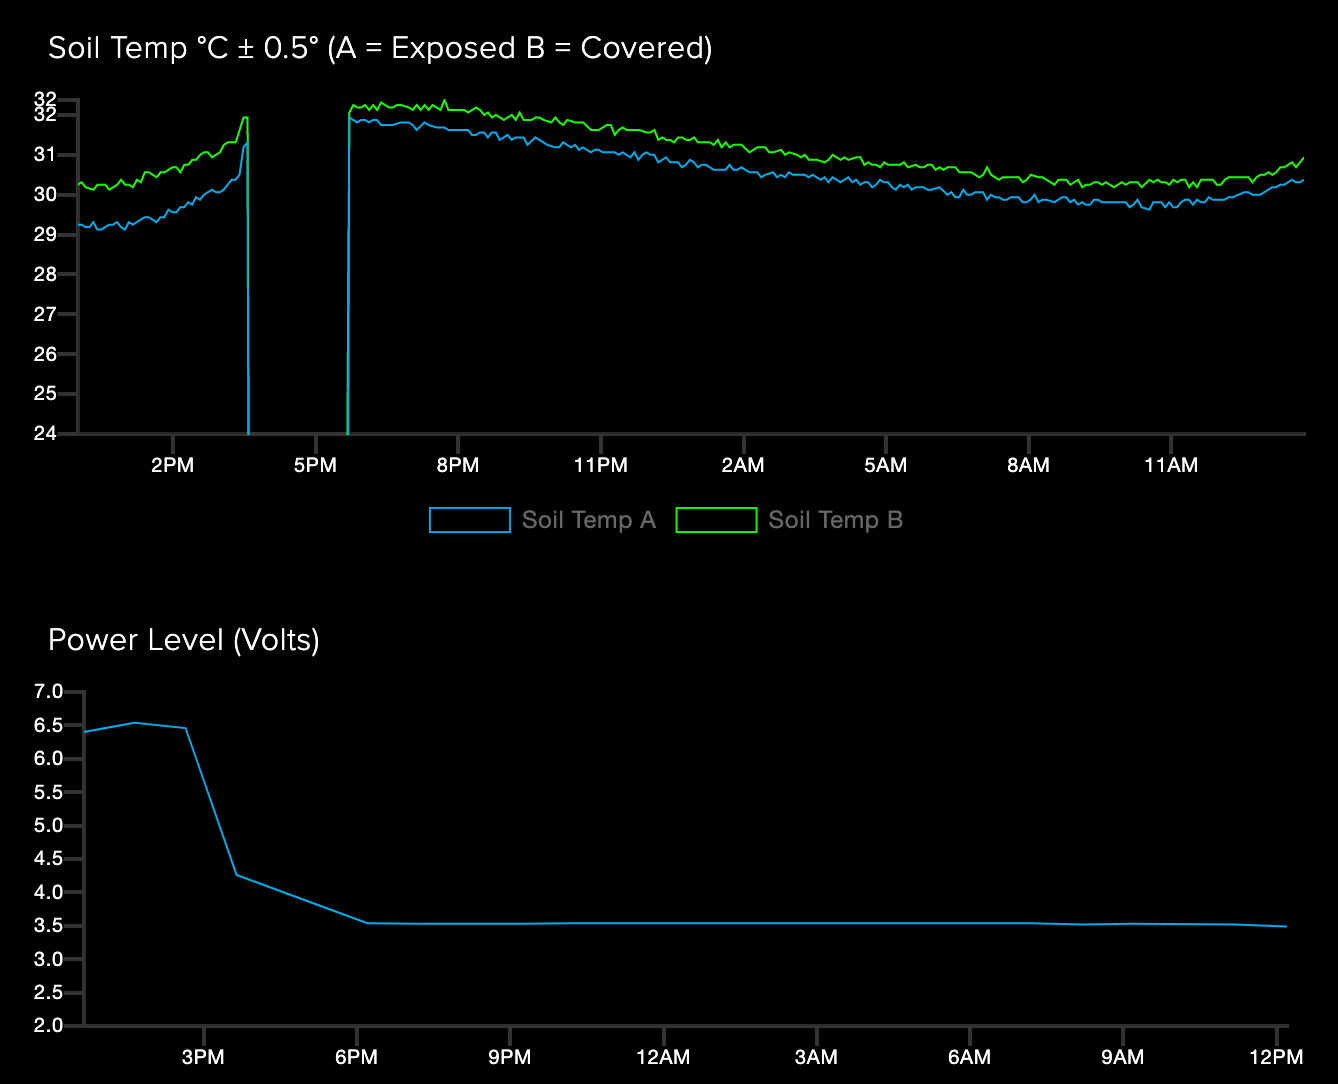Hide the green covered-sensor line via legend

coord(716,520)
